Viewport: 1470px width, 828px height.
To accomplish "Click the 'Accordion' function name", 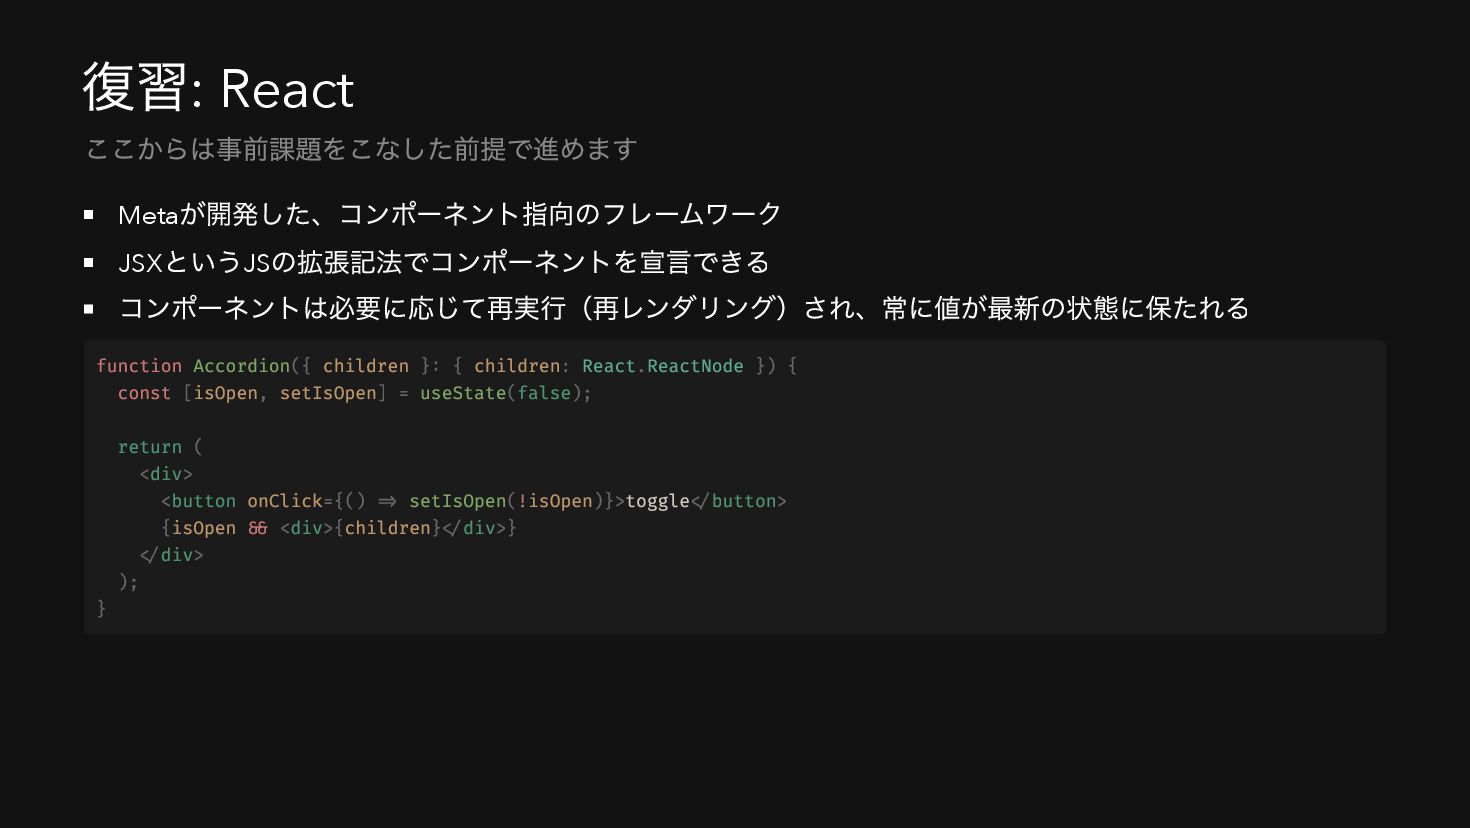I will [x=241, y=366].
